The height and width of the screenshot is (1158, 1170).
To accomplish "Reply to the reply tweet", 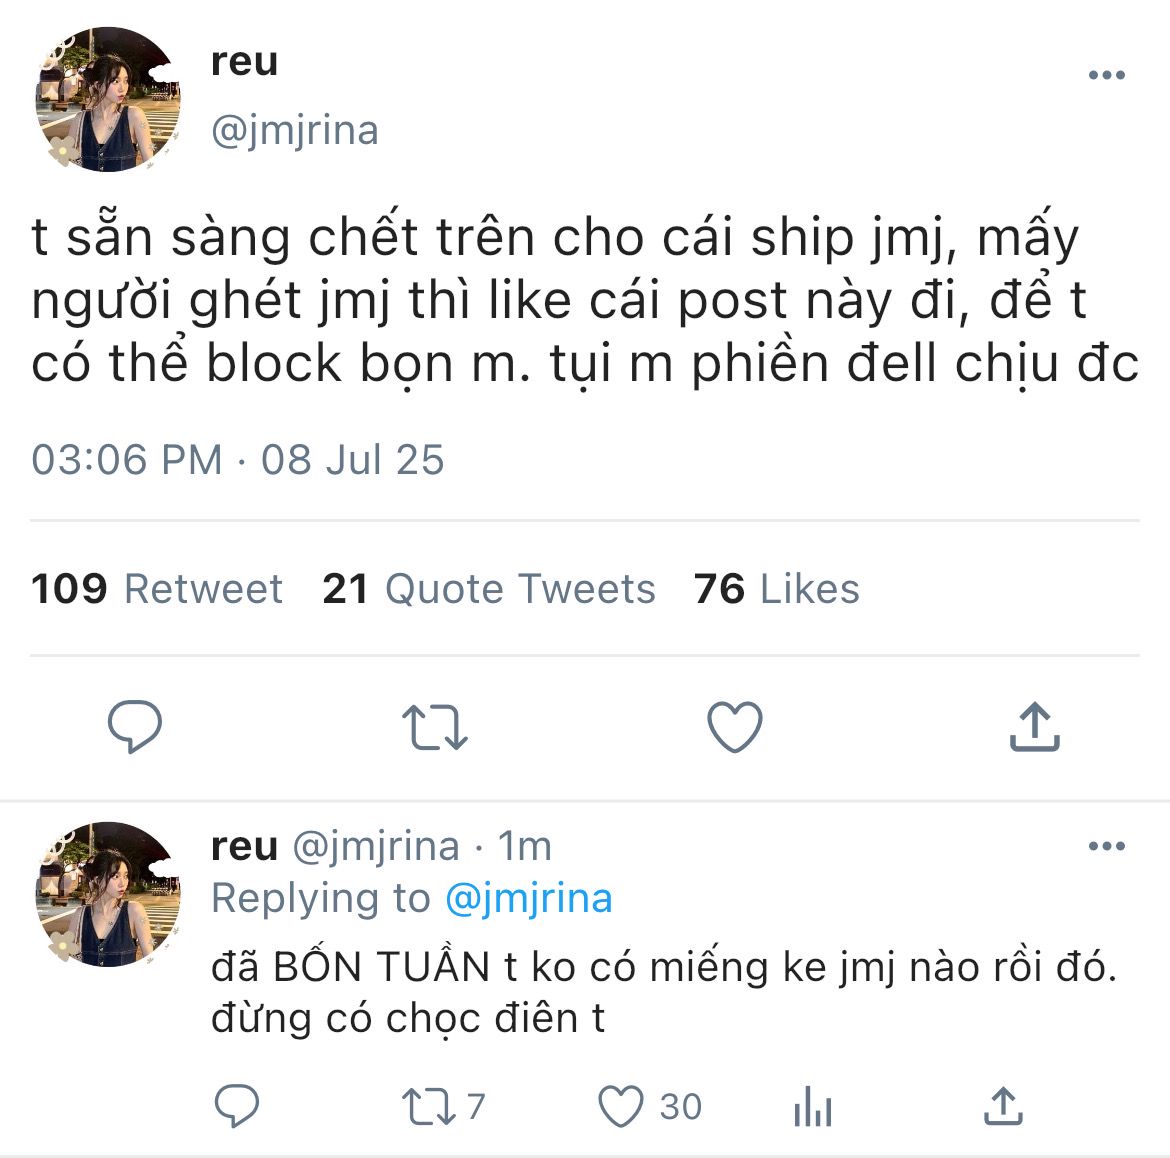I will click(237, 1106).
